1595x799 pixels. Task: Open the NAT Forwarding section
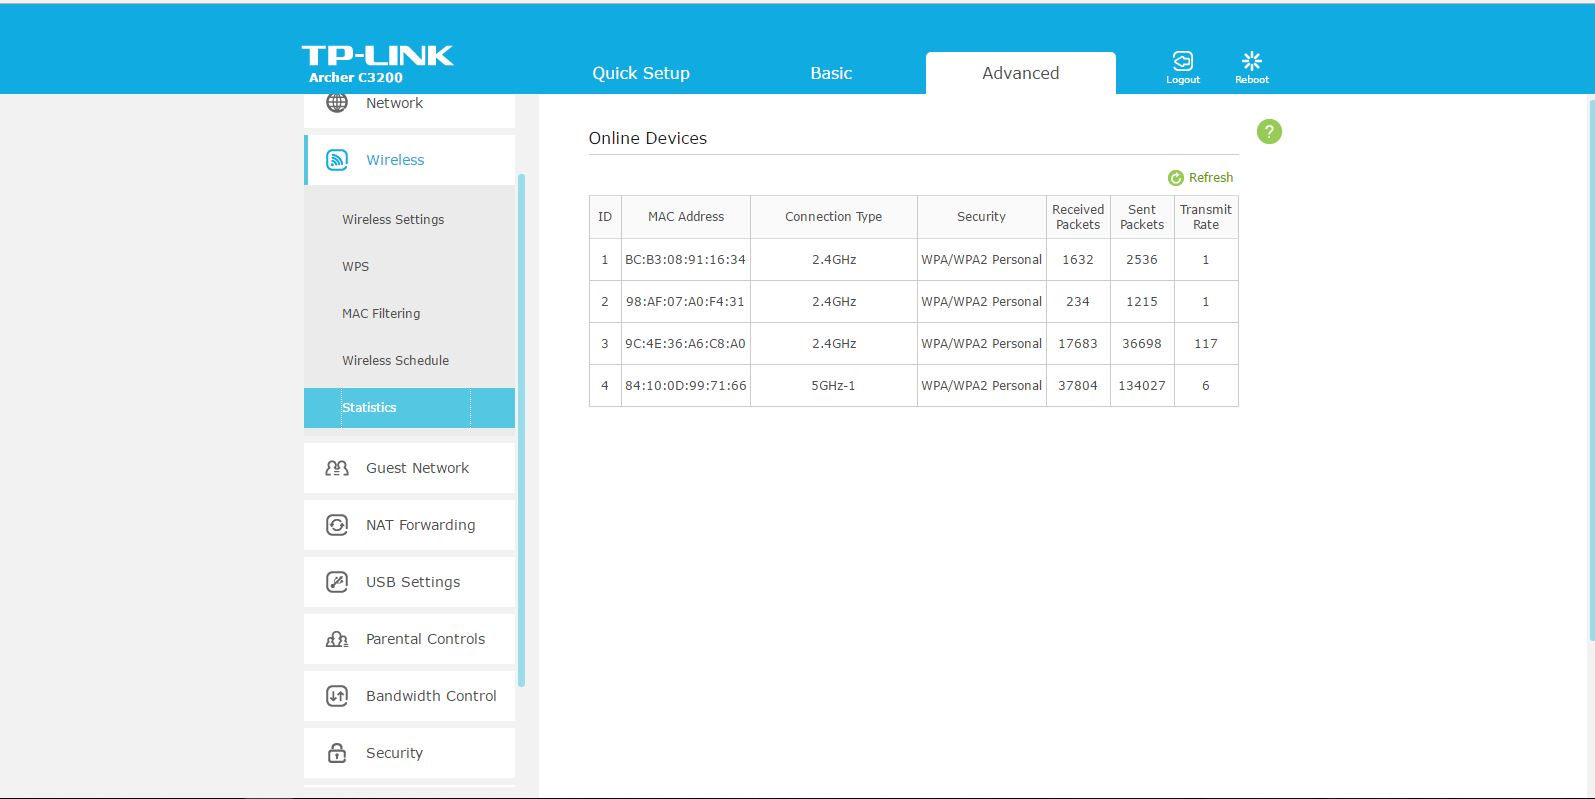click(409, 525)
